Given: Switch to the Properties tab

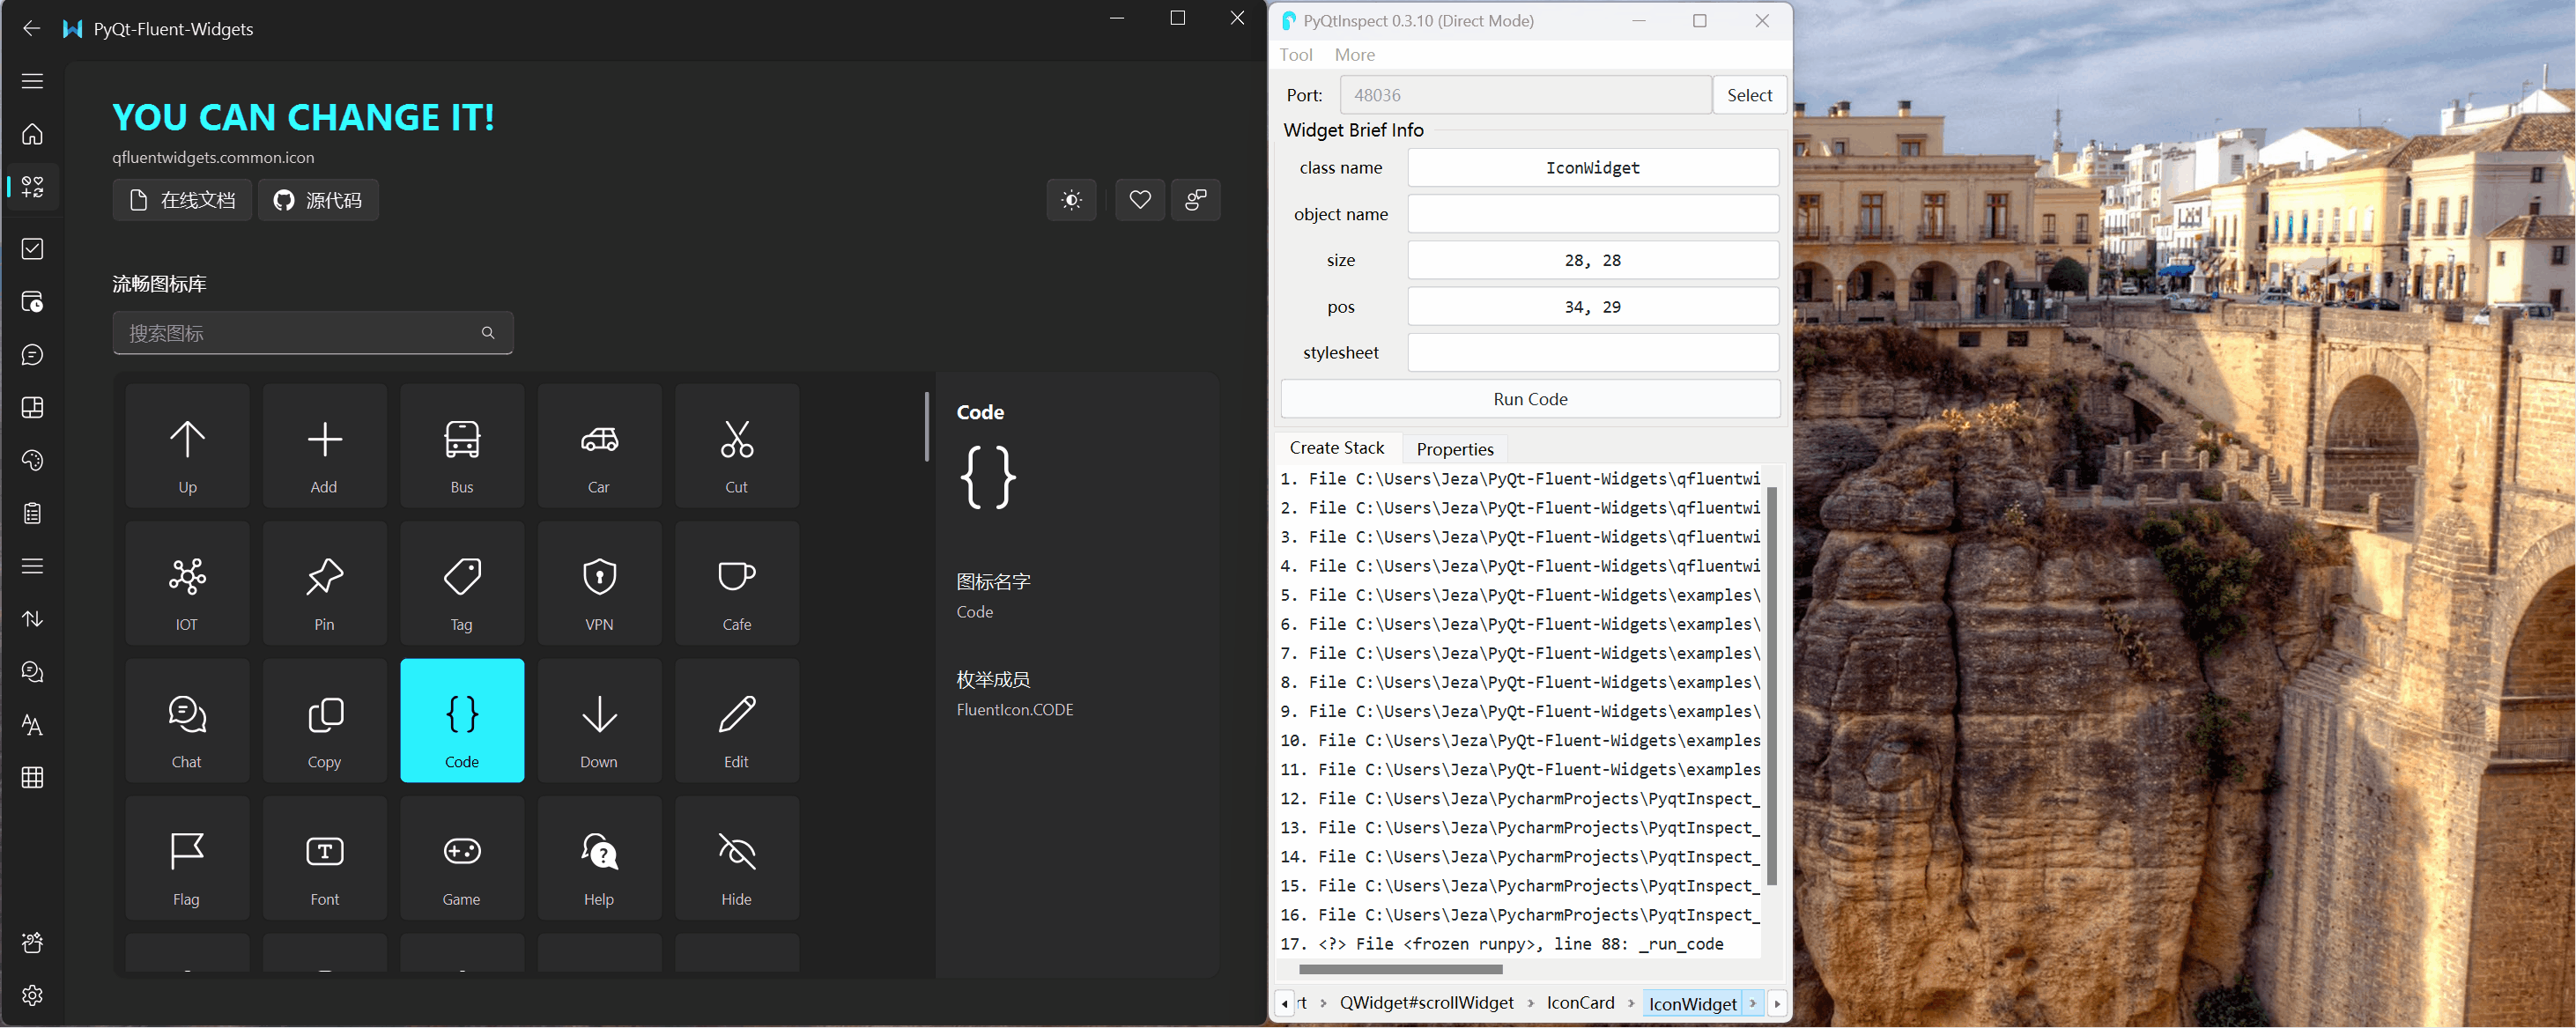Looking at the screenshot, I should [x=1454, y=449].
